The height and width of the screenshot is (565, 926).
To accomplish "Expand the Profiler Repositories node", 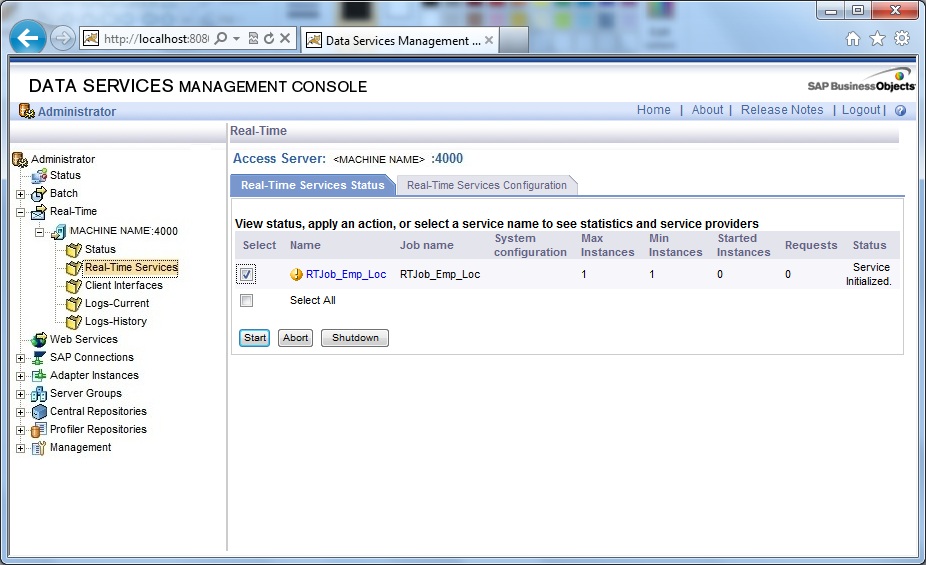I will (x=21, y=430).
